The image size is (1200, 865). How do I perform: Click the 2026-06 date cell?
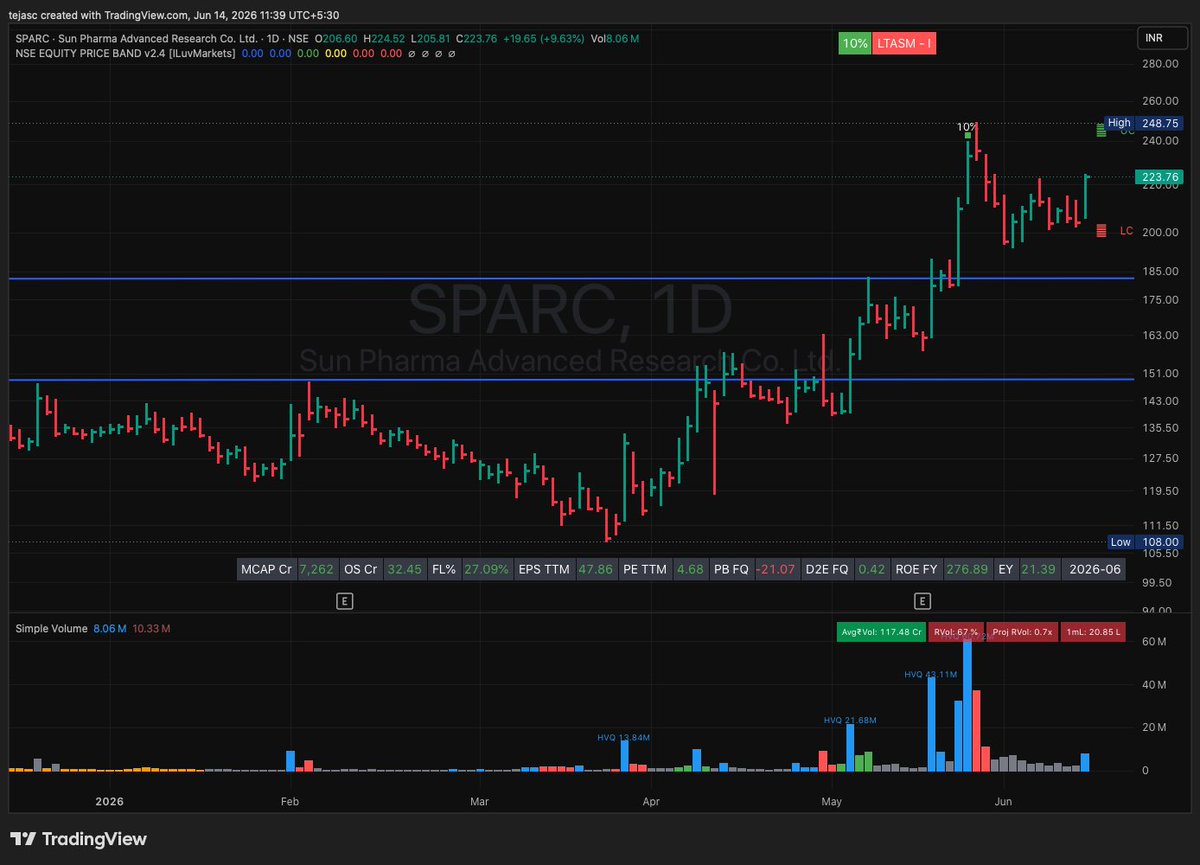(1093, 569)
